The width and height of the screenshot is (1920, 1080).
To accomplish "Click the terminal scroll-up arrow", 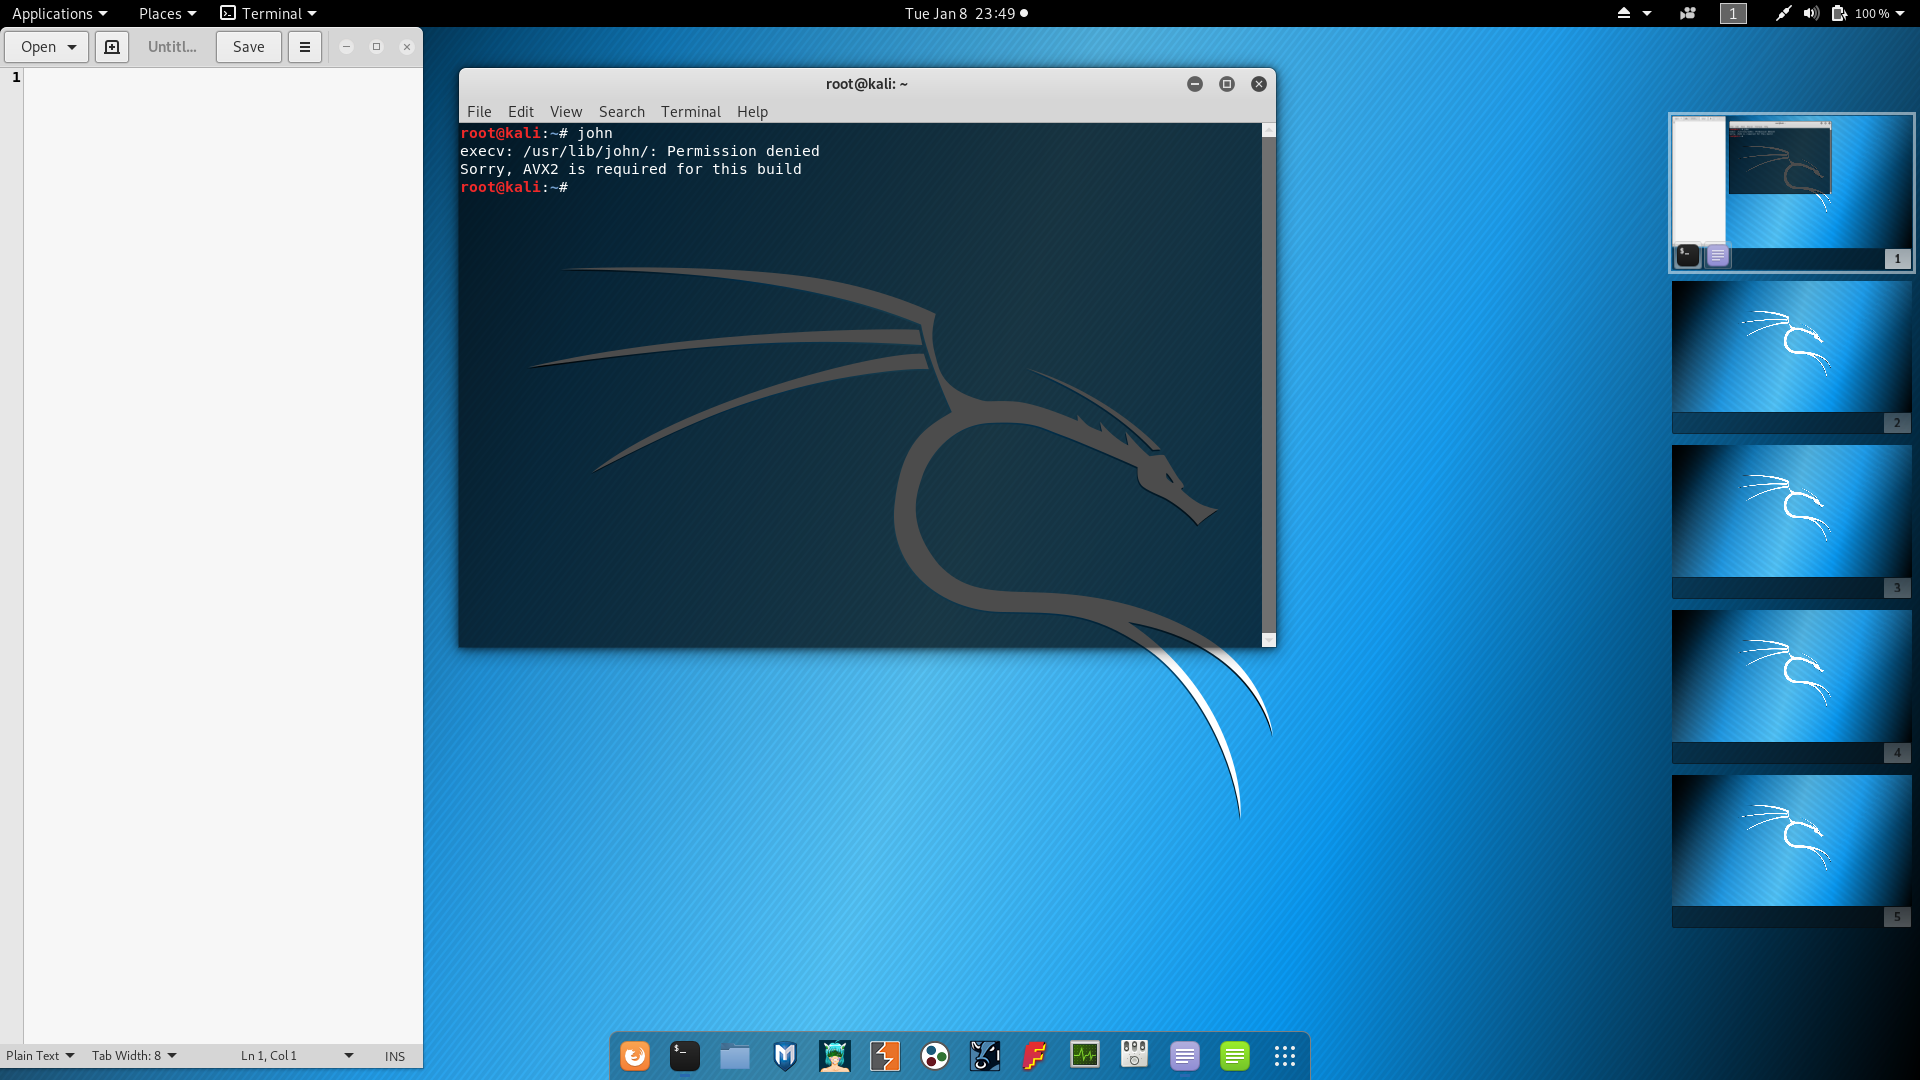I will (x=1269, y=130).
